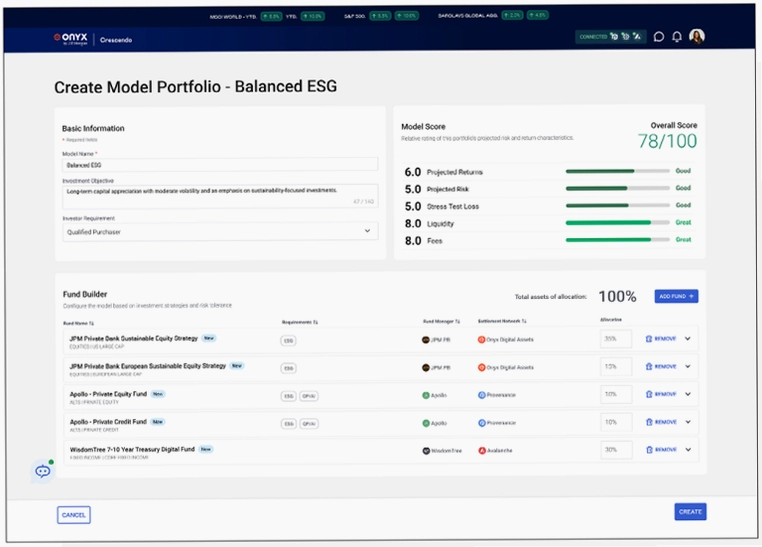Edit allocation field showing 35%

pos(616,339)
